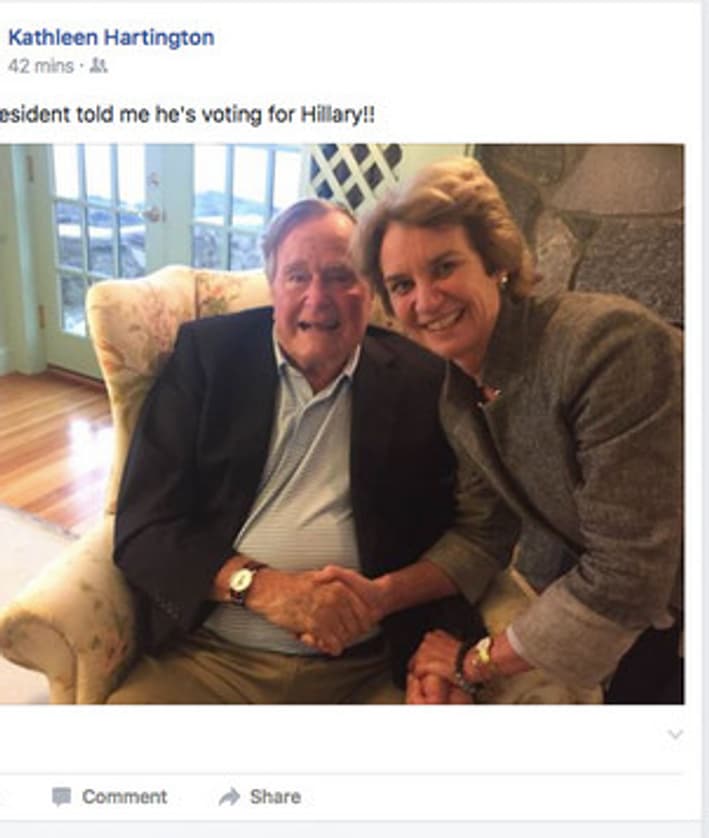The image size is (709, 838).
Task: Click the Share arrow icon
Action: (x=229, y=797)
